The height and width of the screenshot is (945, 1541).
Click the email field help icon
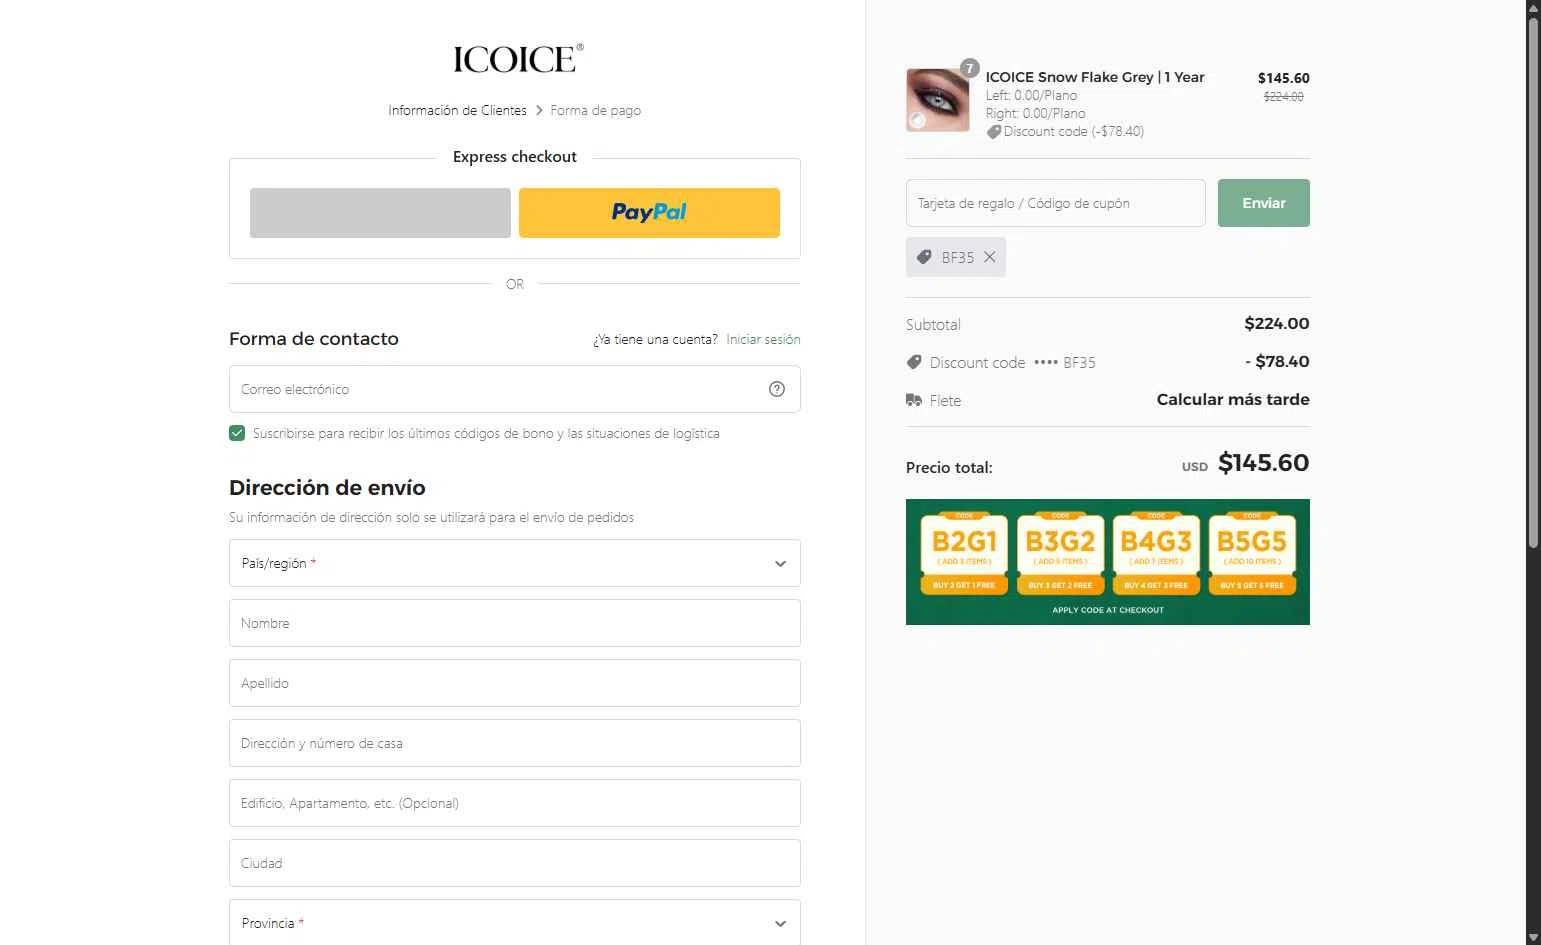(x=777, y=389)
